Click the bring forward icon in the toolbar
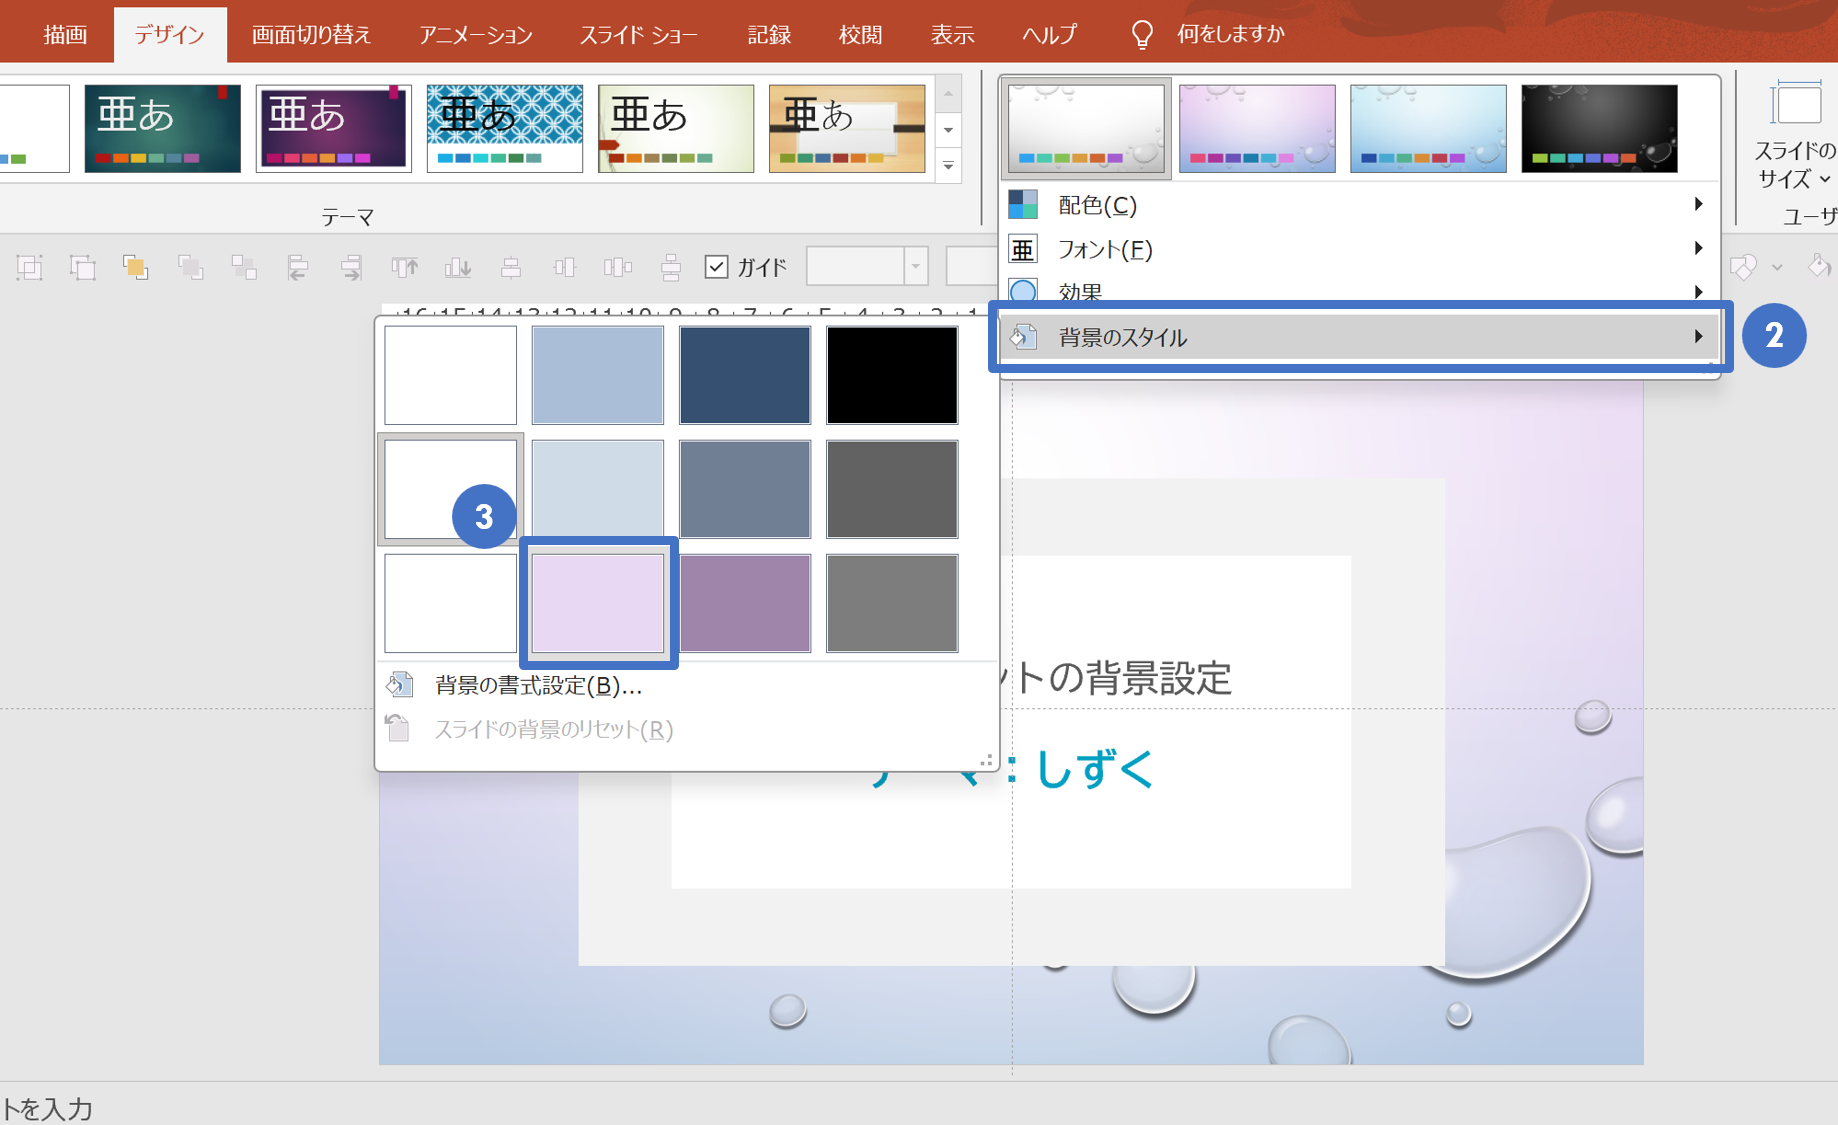 [137, 267]
